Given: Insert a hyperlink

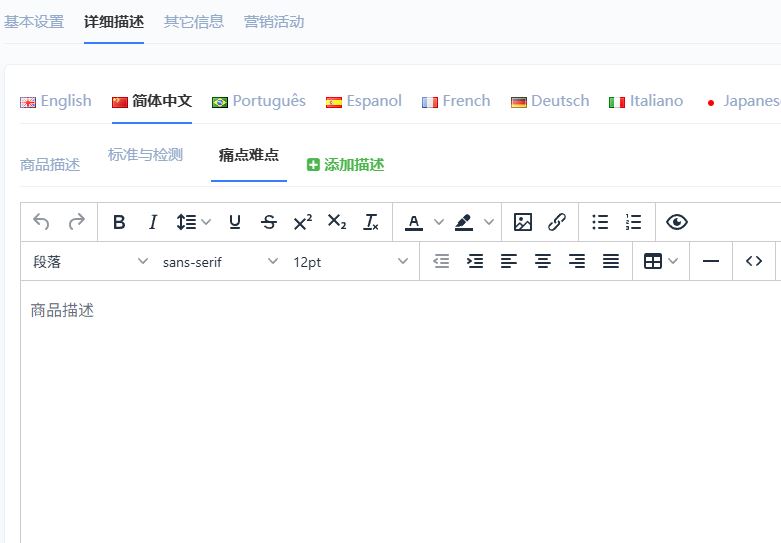Looking at the screenshot, I should tap(557, 222).
